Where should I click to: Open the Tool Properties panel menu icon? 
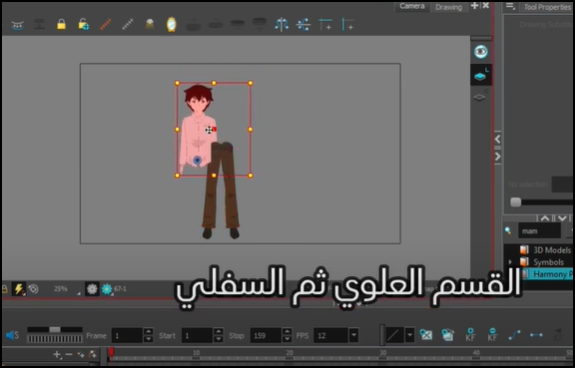pyautogui.click(x=509, y=5)
